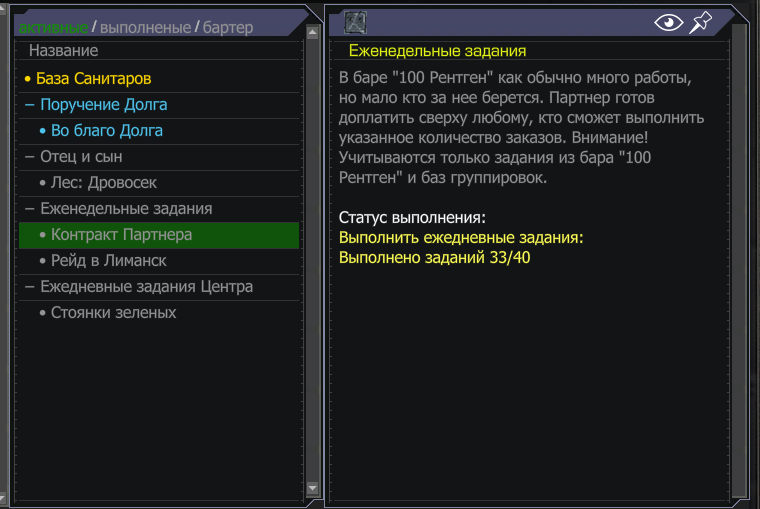Click the quest thumbnail icon in header
This screenshot has width=760, height=509.
pyautogui.click(x=355, y=23)
